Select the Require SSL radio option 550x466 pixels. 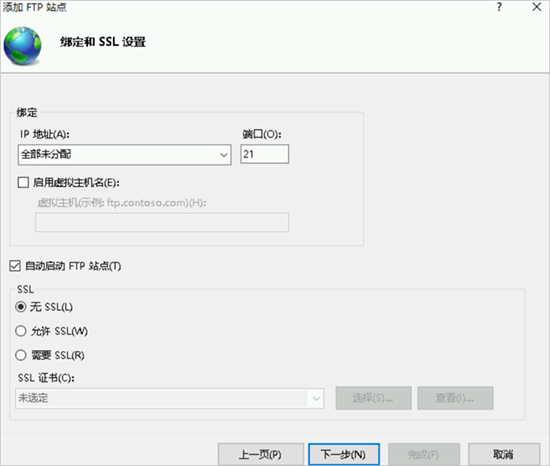[21, 355]
